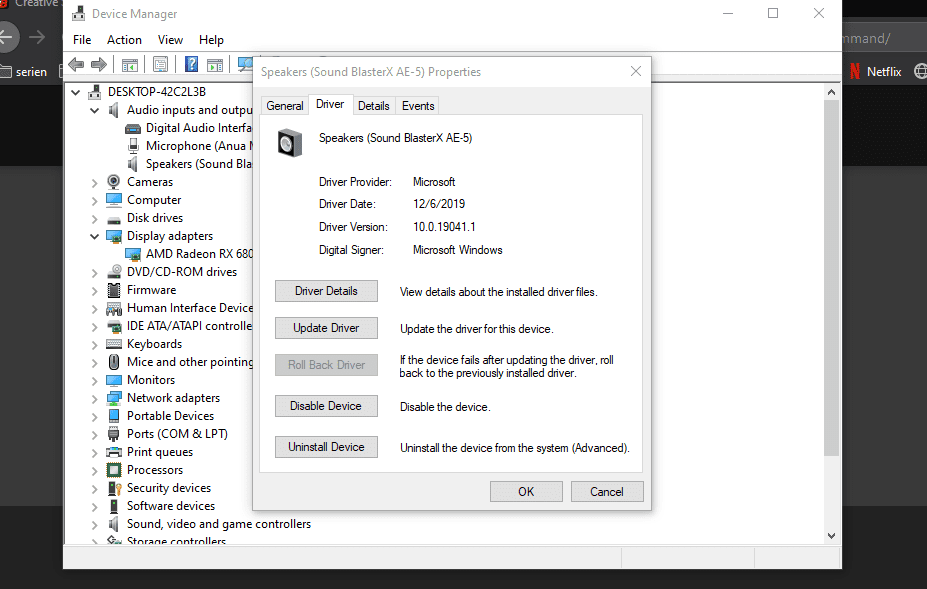Viewport: 927px width, 589px height.
Task: Select IDE ATA/ATAPI controllers category
Action: click(x=190, y=326)
